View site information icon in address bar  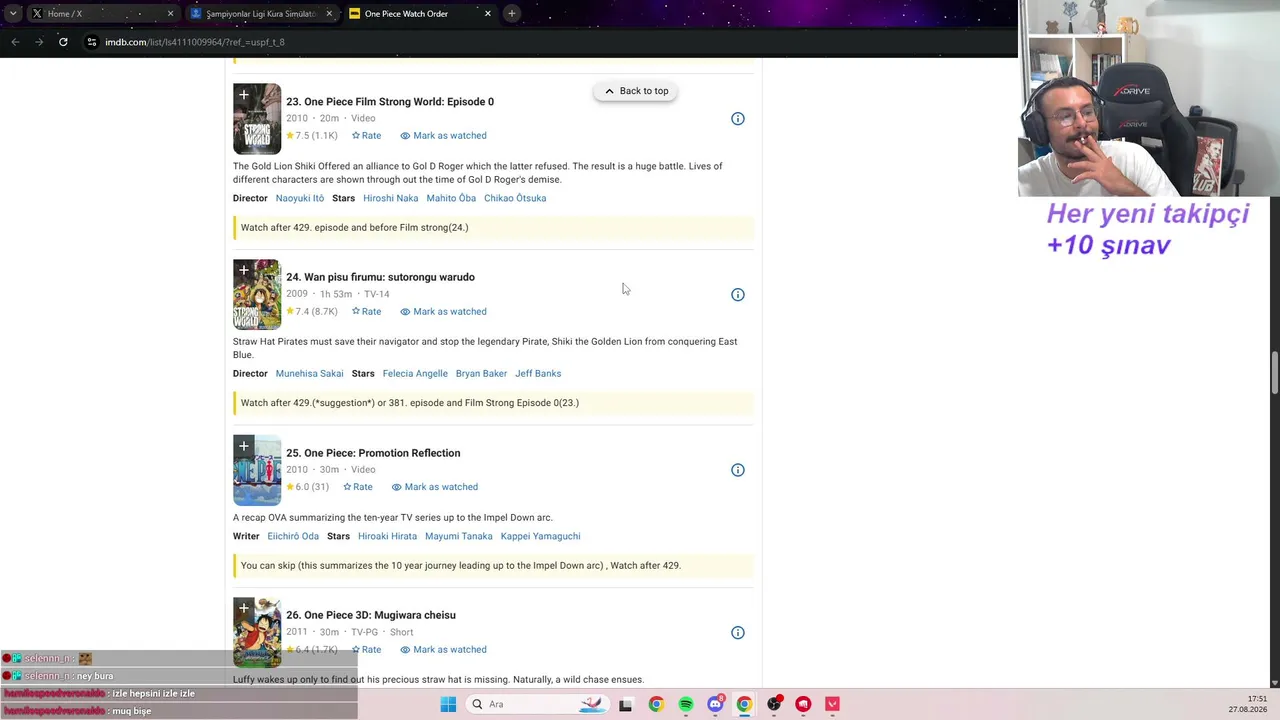pyautogui.click(x=92, y=42)
